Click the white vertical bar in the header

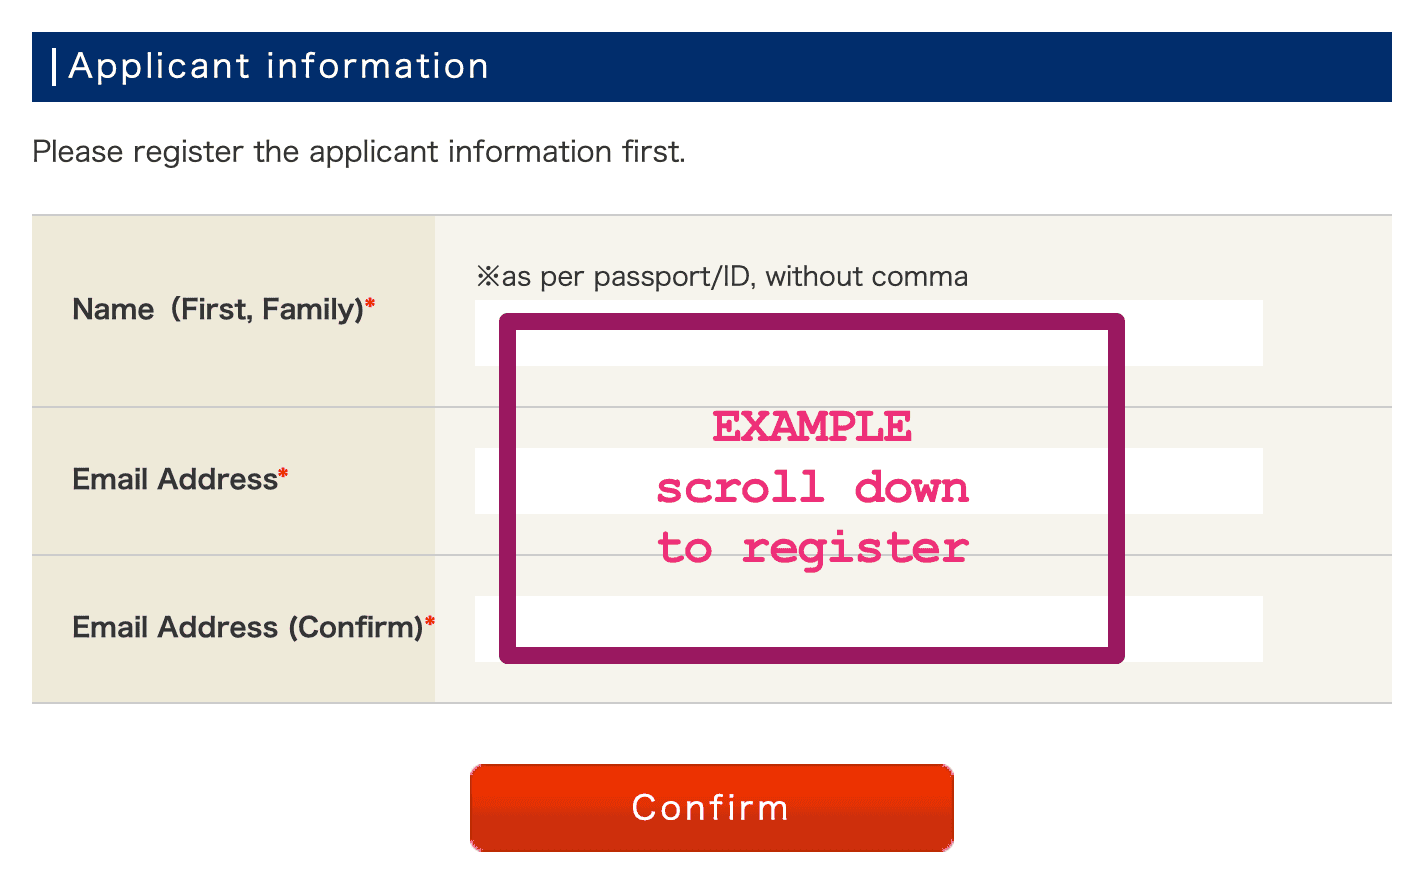[54, 67]
